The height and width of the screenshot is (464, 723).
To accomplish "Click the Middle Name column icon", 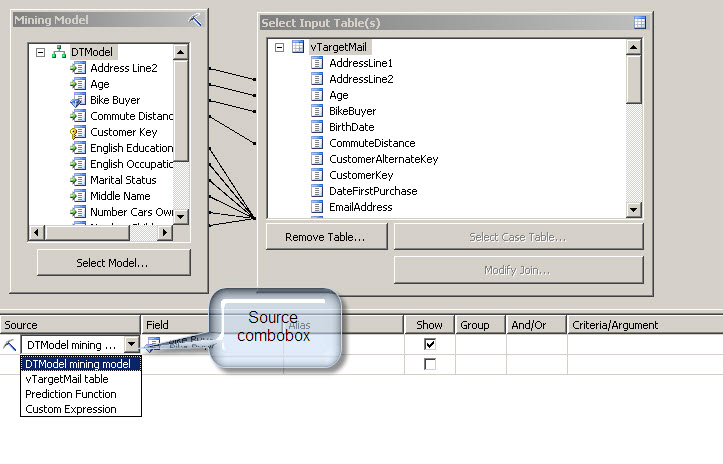I will pyautogui.click(x=78, y=196).
